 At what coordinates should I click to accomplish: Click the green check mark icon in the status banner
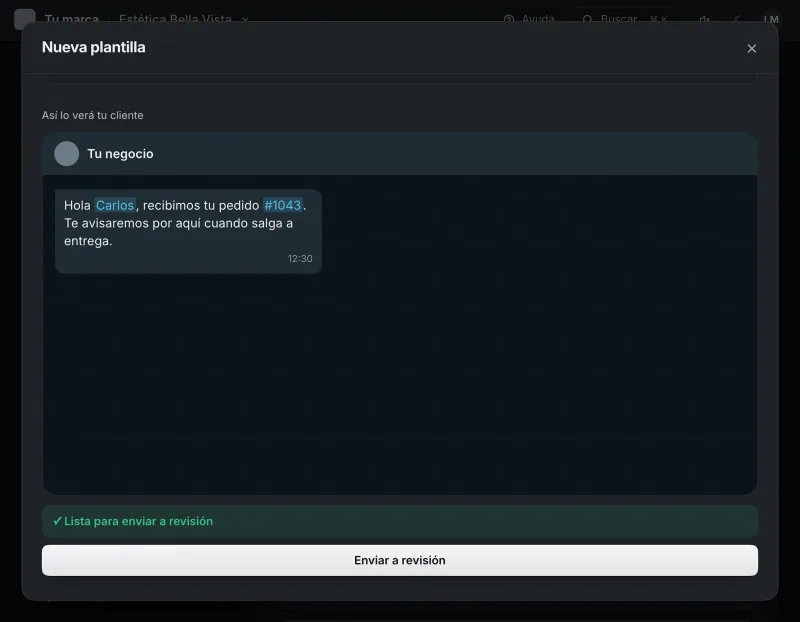click(57, 521)
